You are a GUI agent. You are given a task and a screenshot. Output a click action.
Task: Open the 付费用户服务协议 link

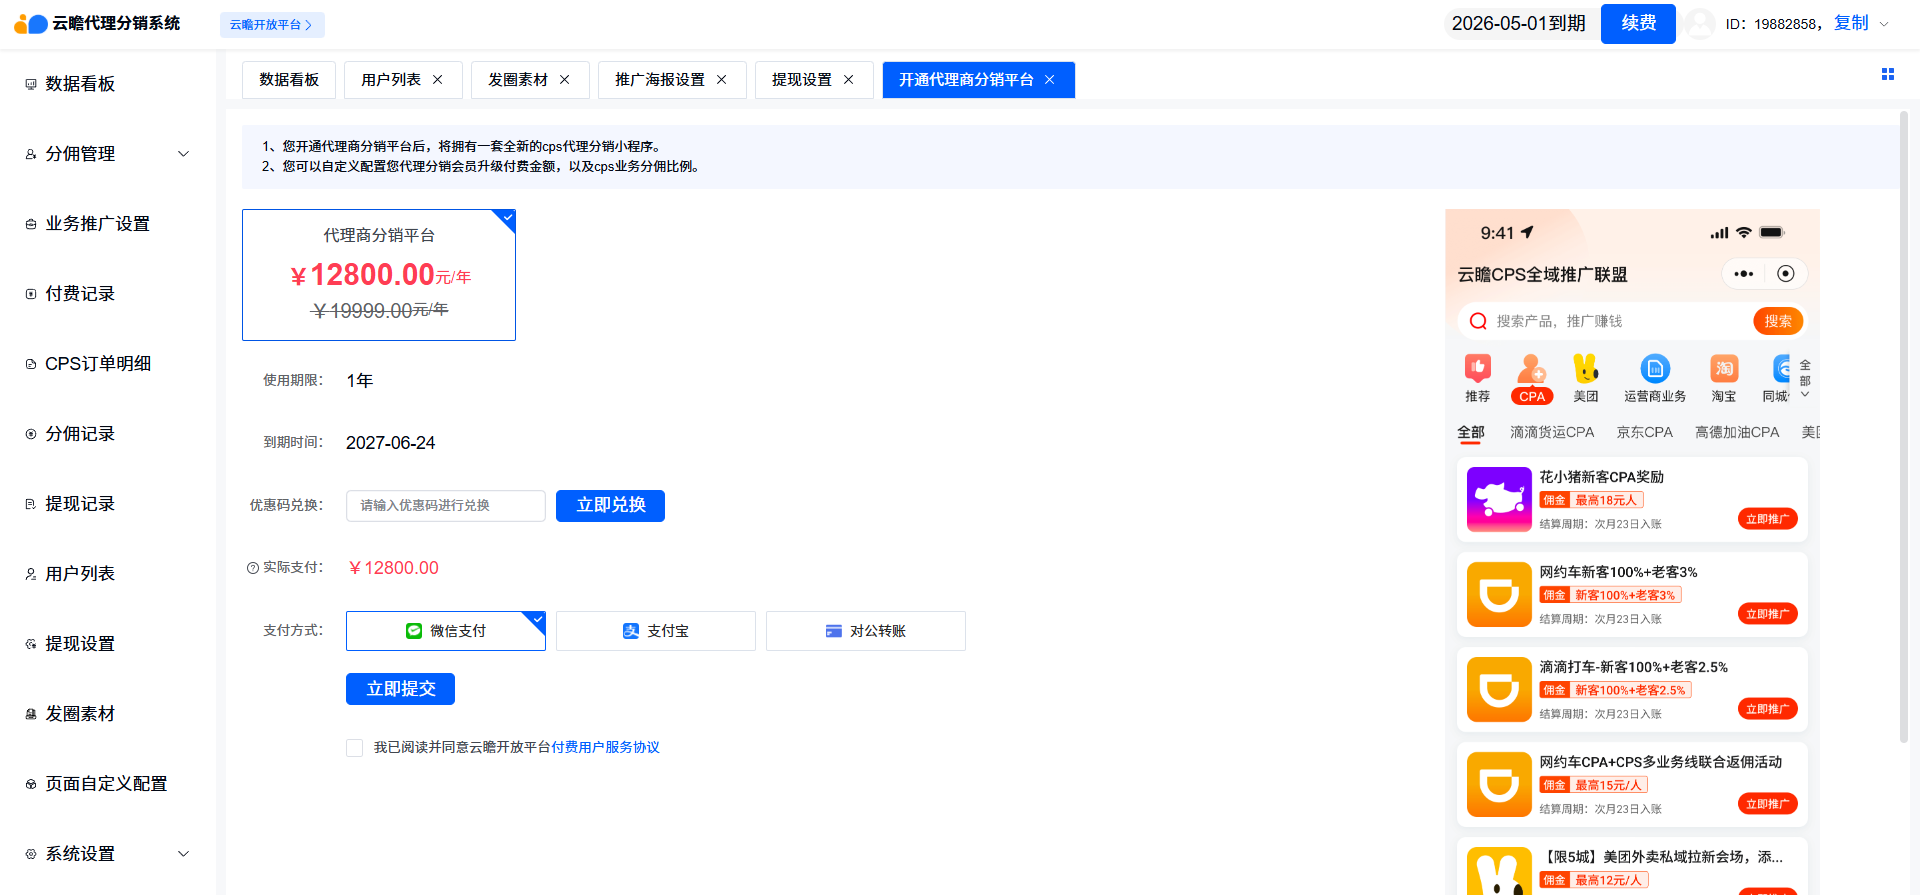606,748
